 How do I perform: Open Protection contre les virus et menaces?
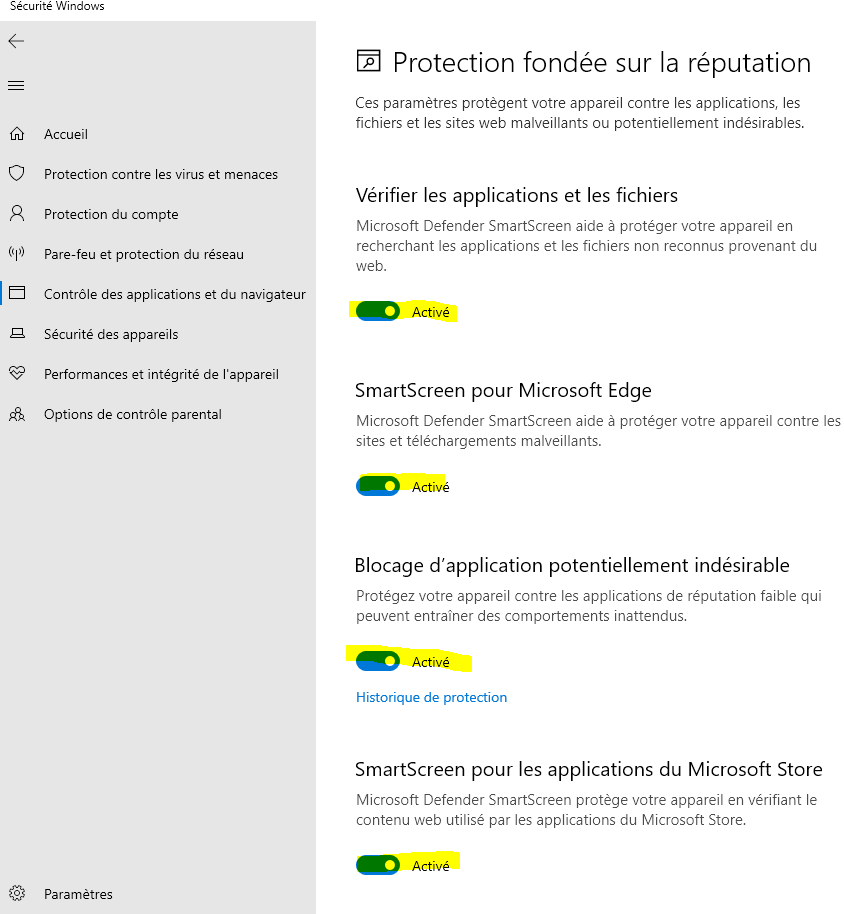(160, 174)
